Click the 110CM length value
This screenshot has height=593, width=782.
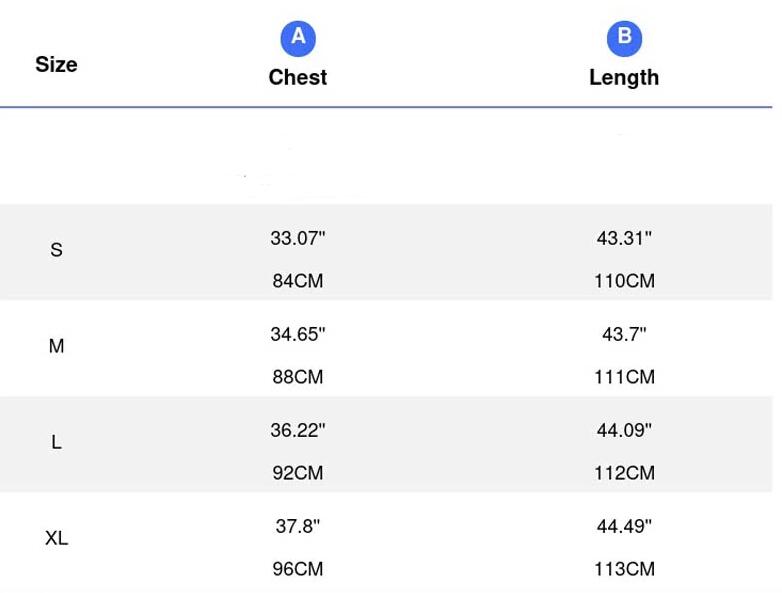pyautogui.click(x=624, y=281)
